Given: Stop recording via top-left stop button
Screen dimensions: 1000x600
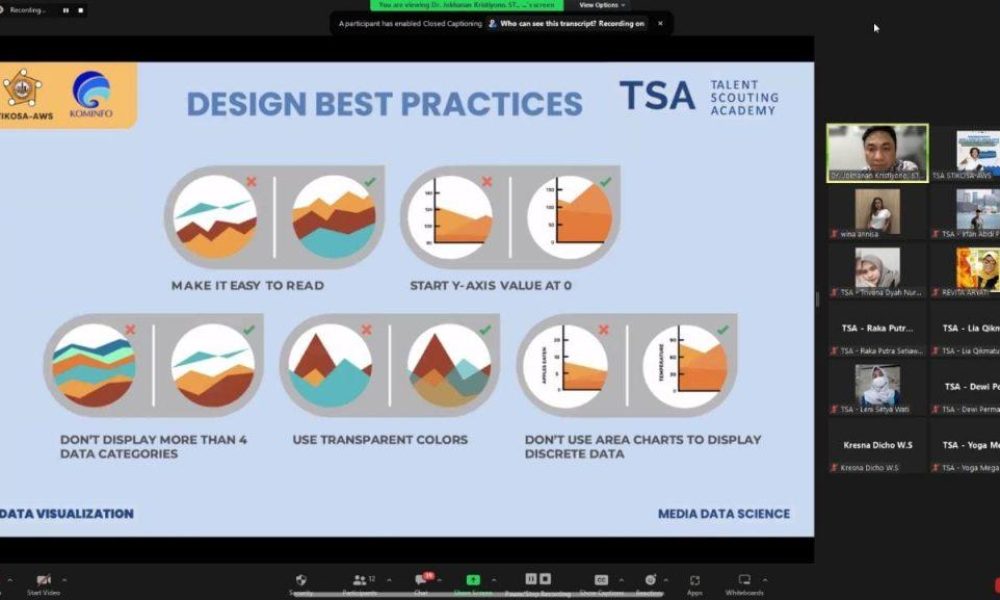Looking at the screenshot, I should 79,10.
